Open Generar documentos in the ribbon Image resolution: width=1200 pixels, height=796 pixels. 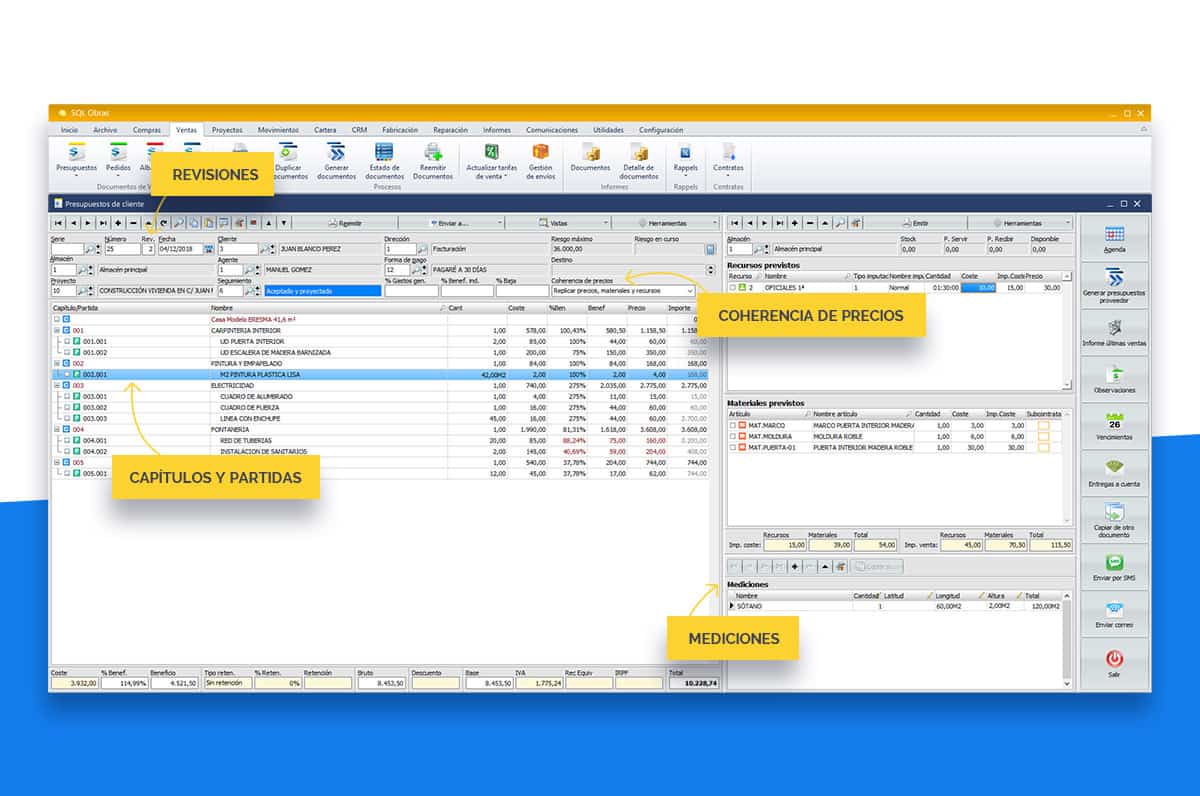(x=336, y=154)
